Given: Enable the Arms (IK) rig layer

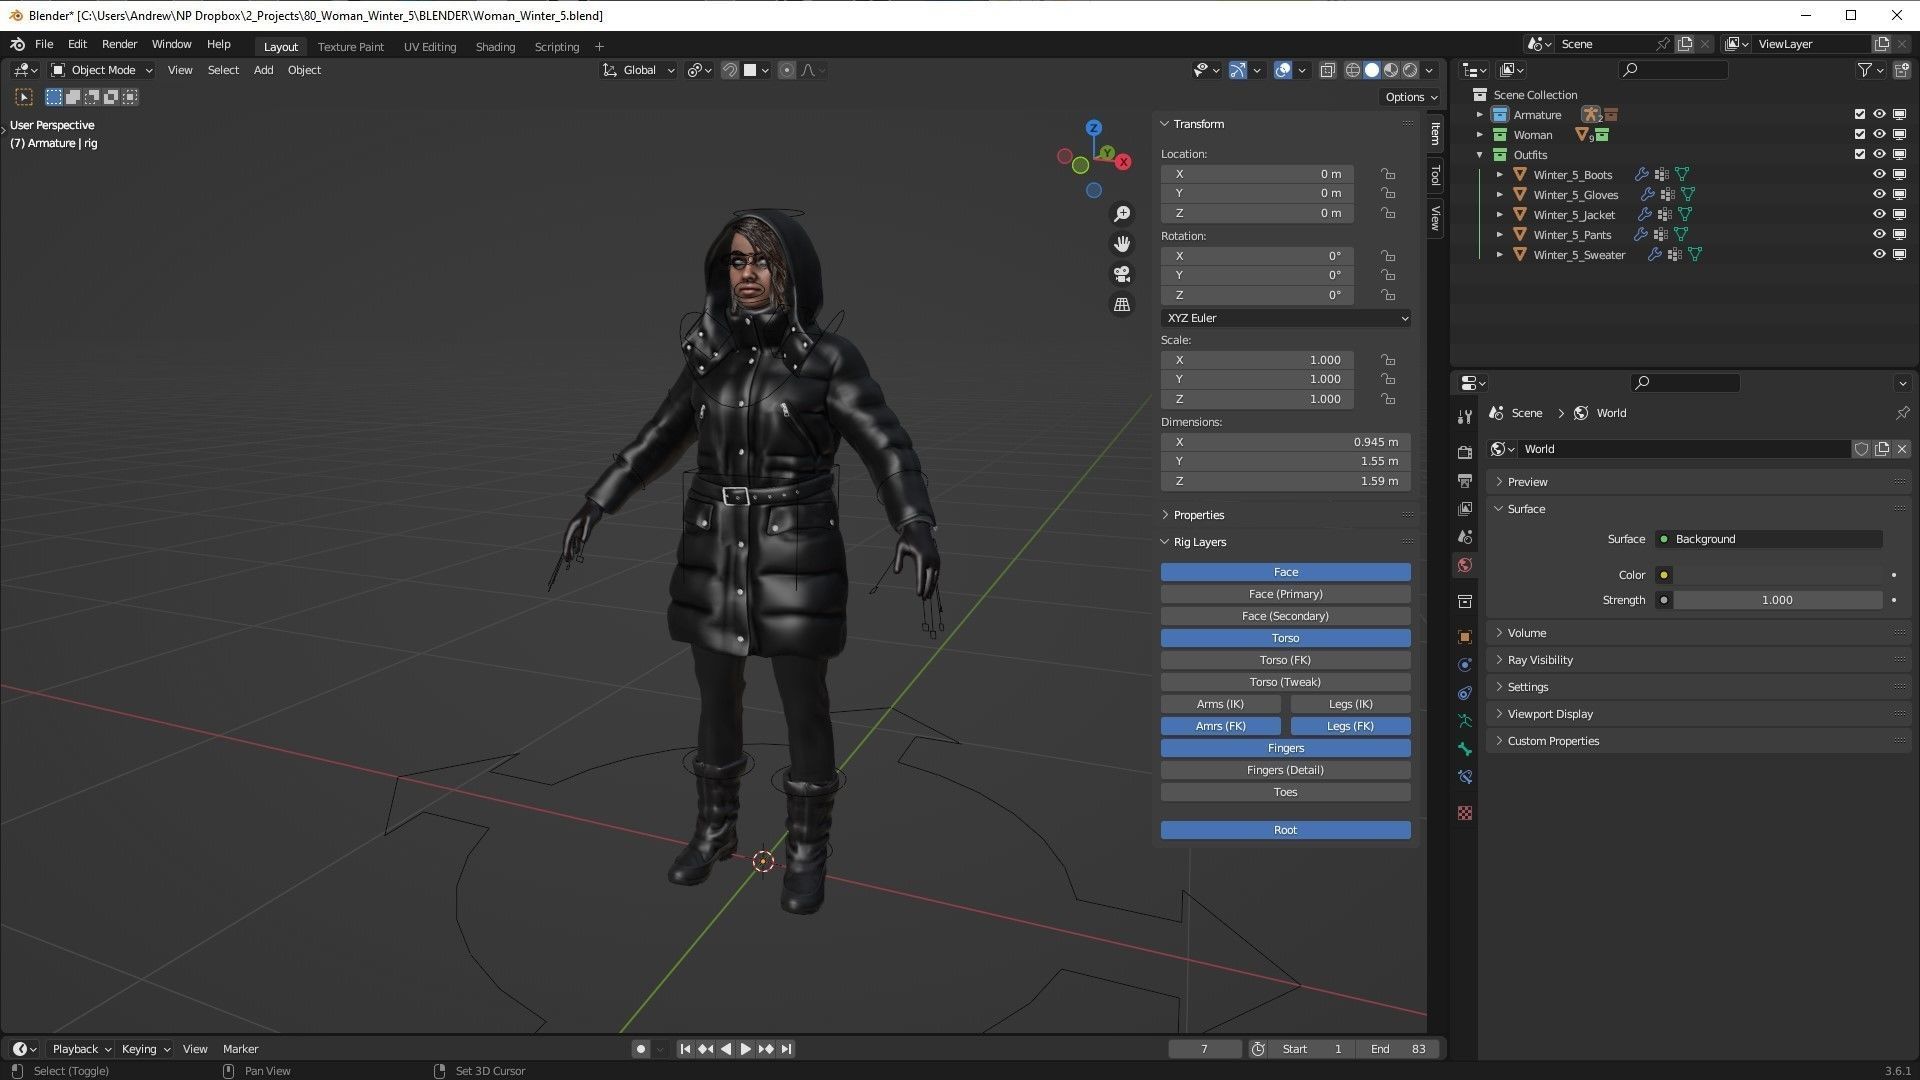Looking at the screenshot, I should pyautogui.click(x=1220, y=704).
